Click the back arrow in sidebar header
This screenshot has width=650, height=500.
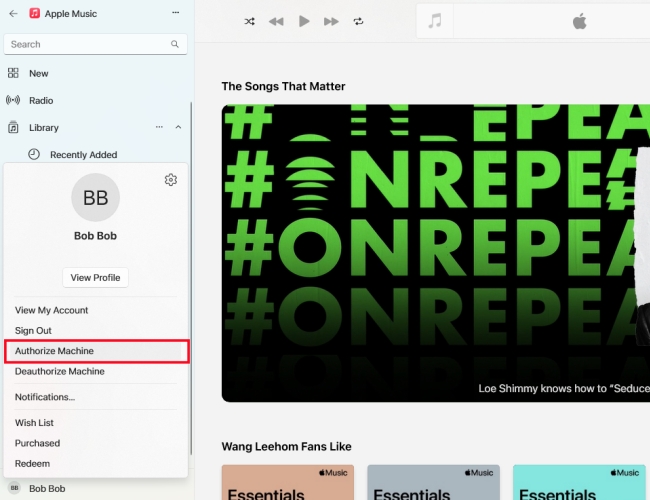pos(13,14)
